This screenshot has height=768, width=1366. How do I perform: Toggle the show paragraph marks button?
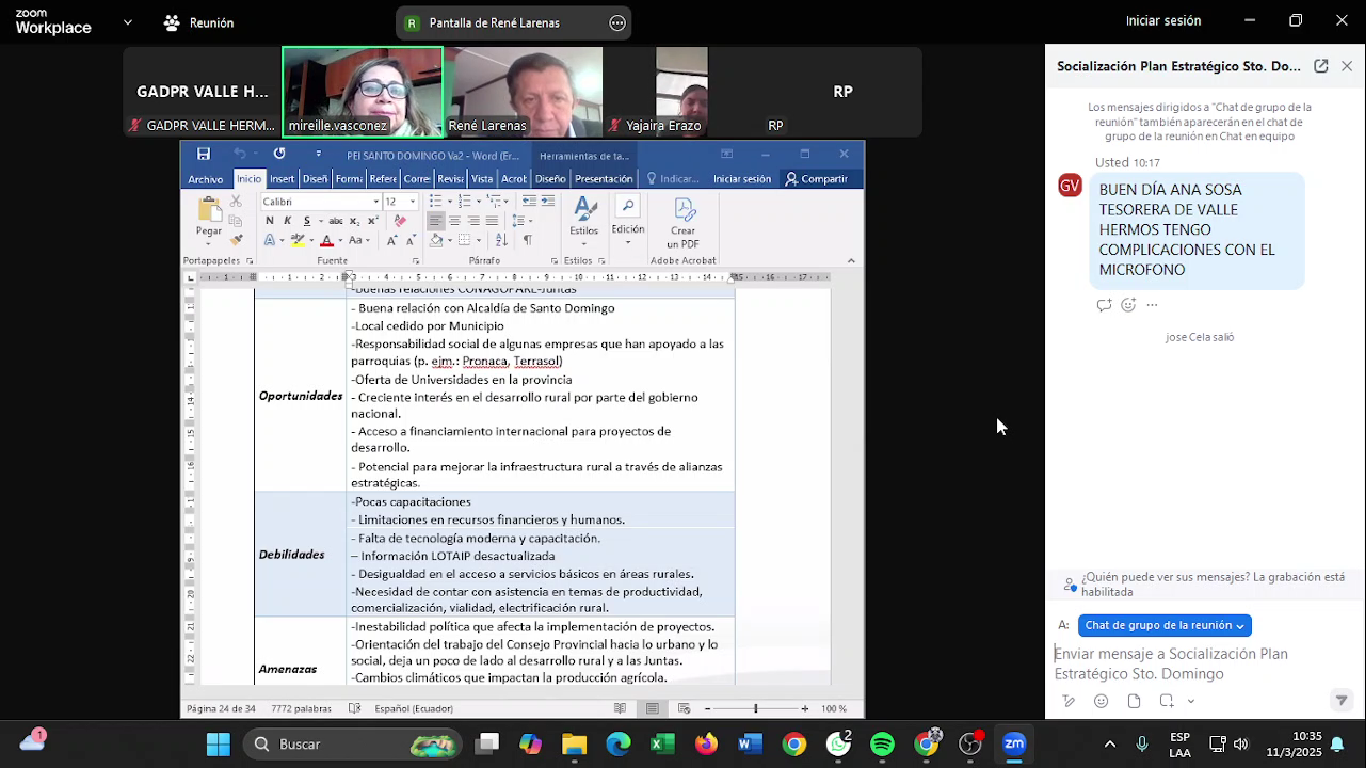click(527, 240)
